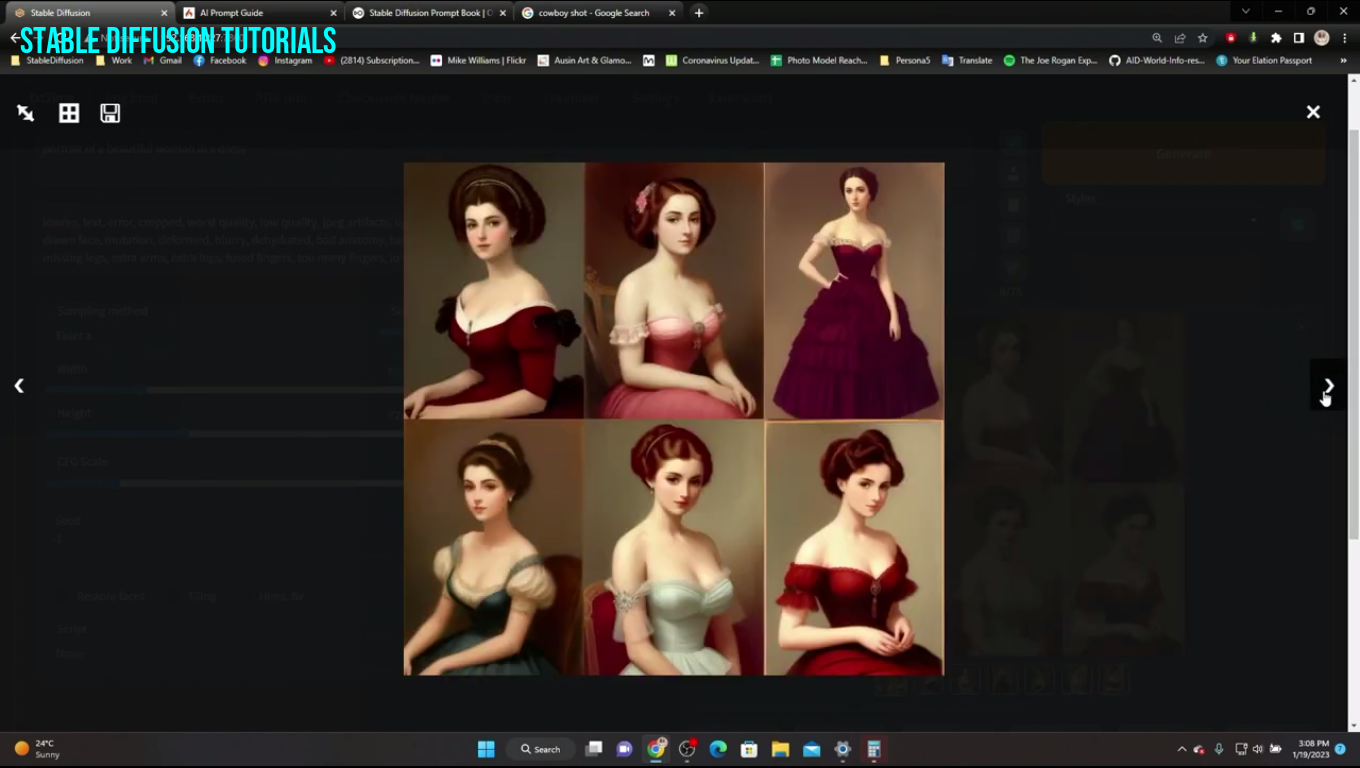Viewport: 1360px width, 768px height.
Task: Open the Instagram bookmark
Action: point(285,60)
